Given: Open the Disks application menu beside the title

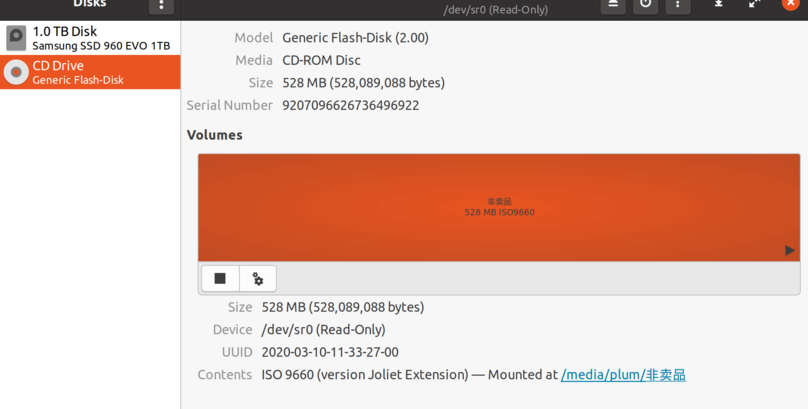Looking at the screenshot, I should 160,5.
